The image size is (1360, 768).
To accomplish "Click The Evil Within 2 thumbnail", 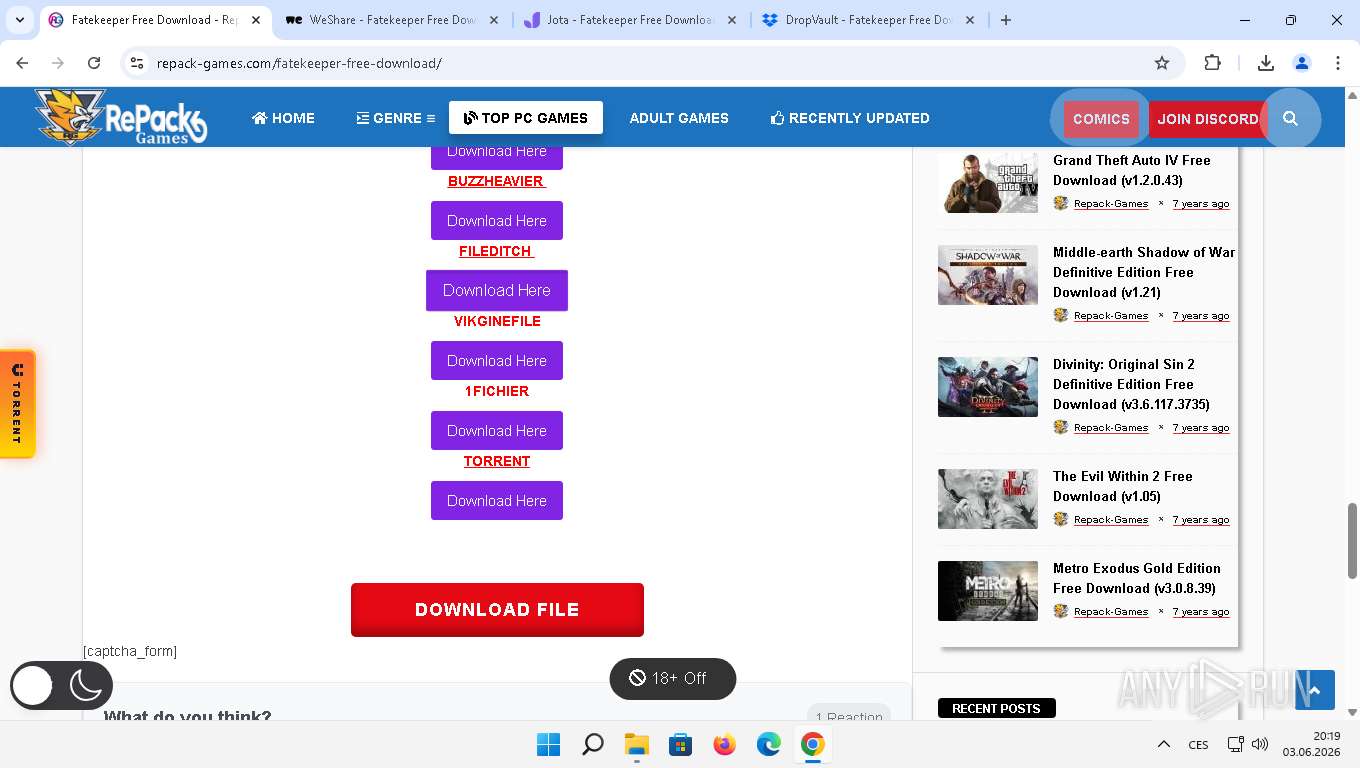I will (x=988, y=499).
